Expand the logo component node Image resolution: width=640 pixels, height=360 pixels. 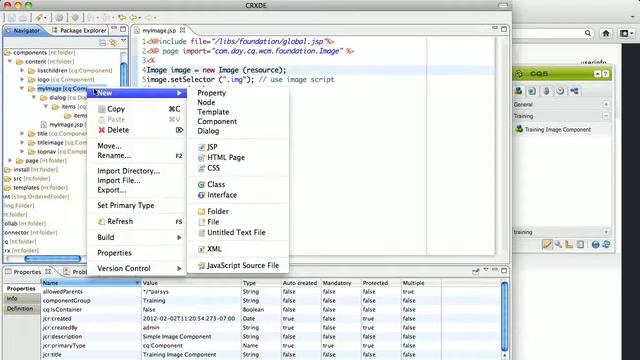(22, 79)
